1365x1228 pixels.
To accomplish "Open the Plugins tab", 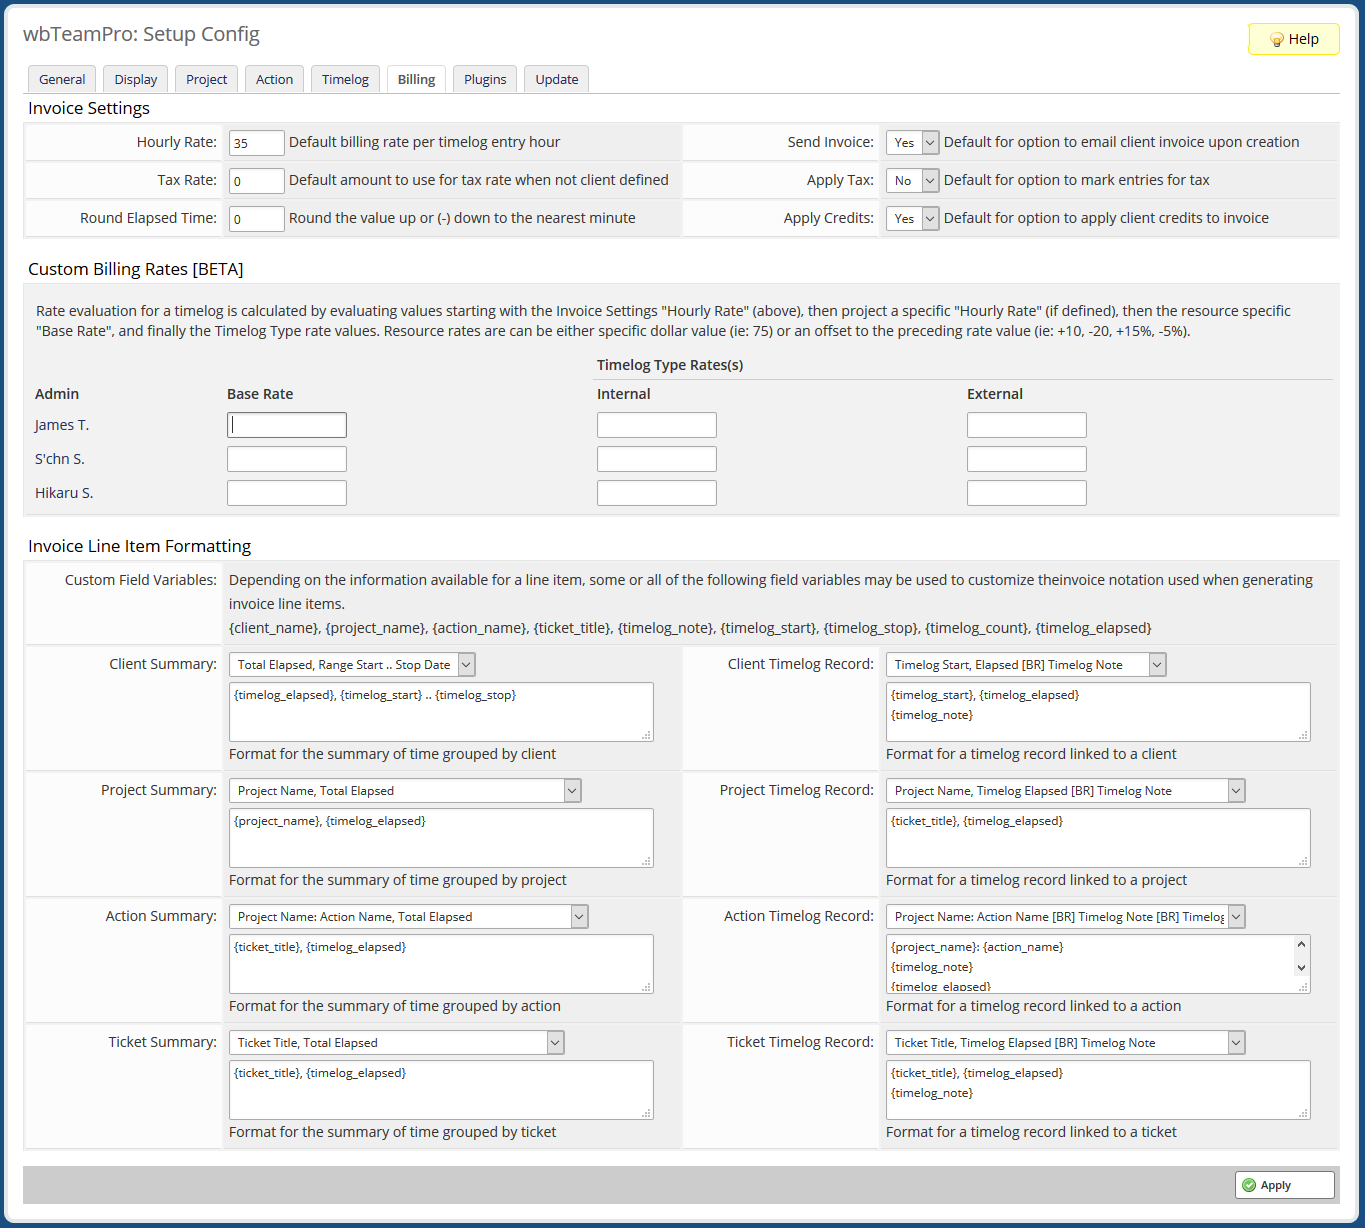I will 484,79.
